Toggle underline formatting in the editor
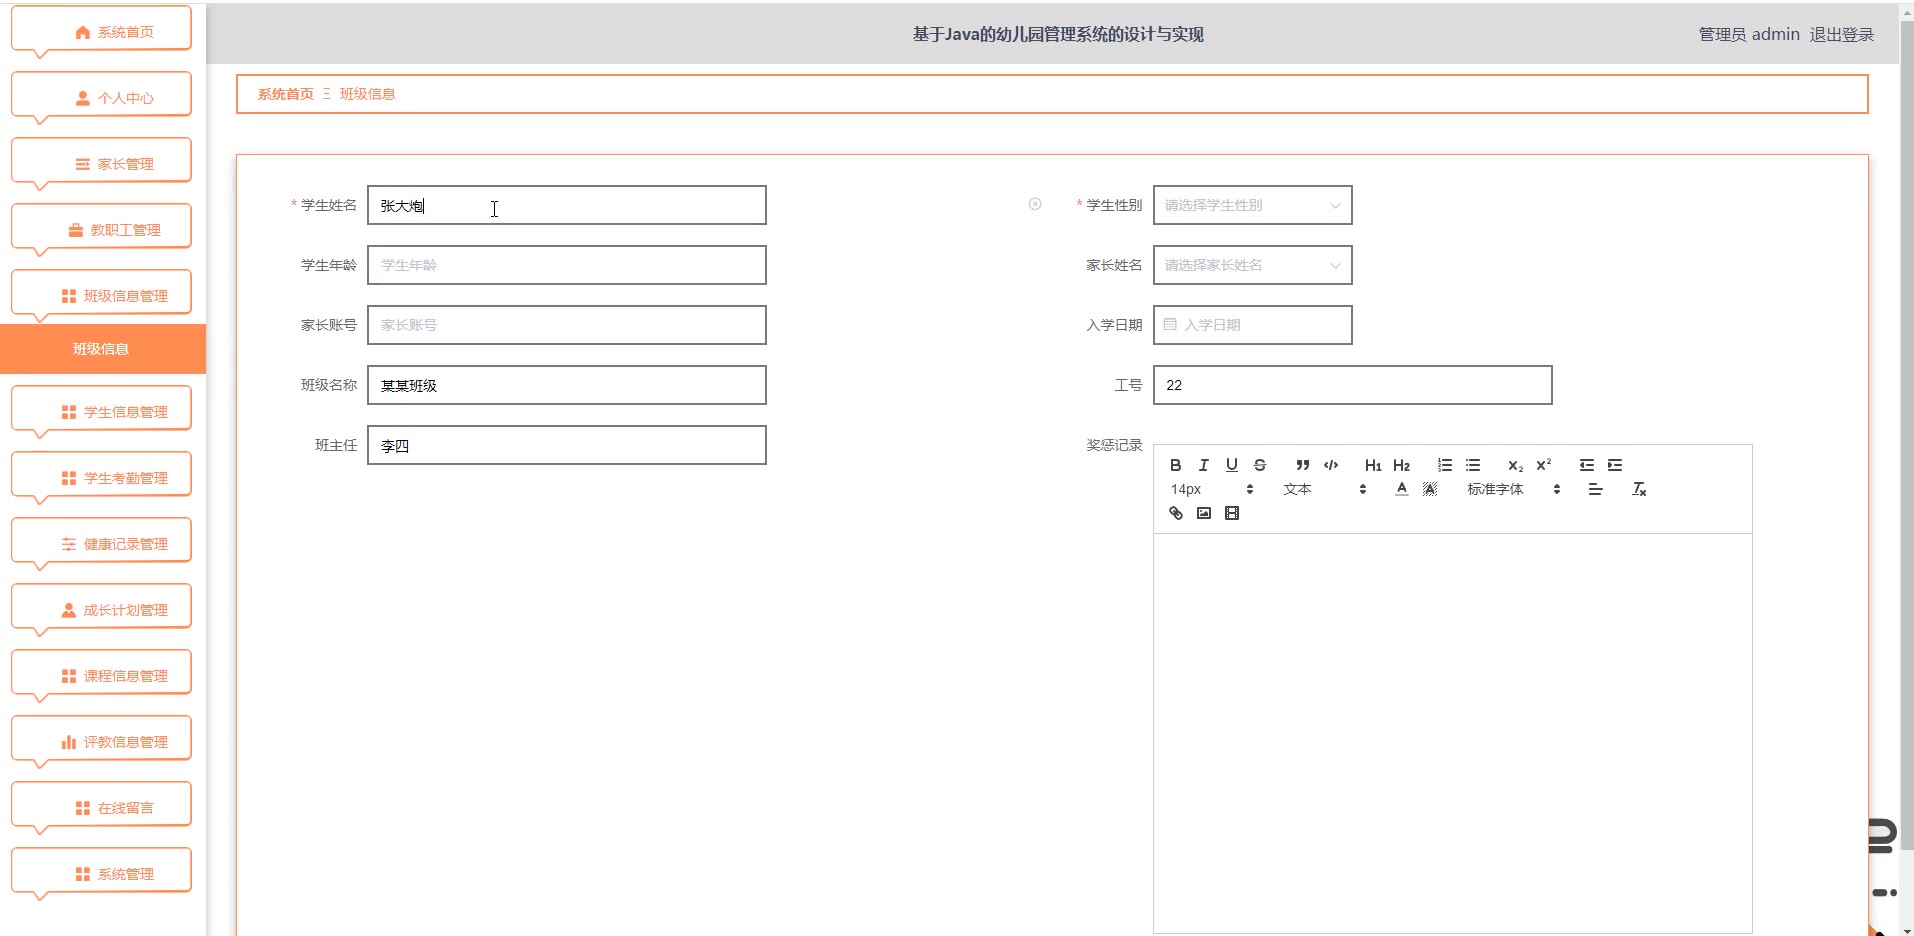The height and width of the screenshot is (936, 1914). 1232,465
